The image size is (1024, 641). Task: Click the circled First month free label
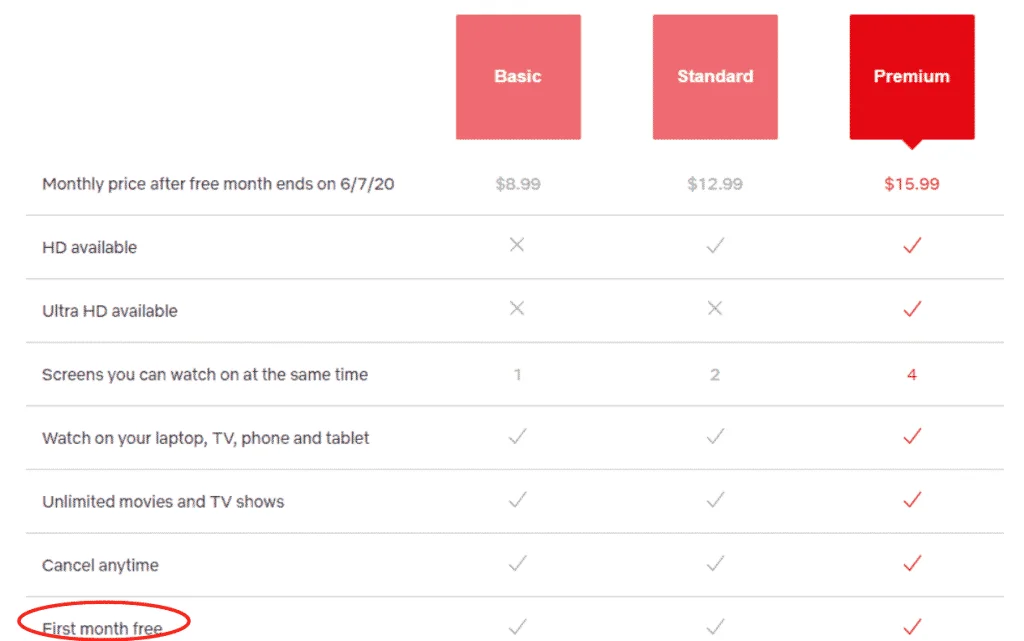[x=103, y=629]
